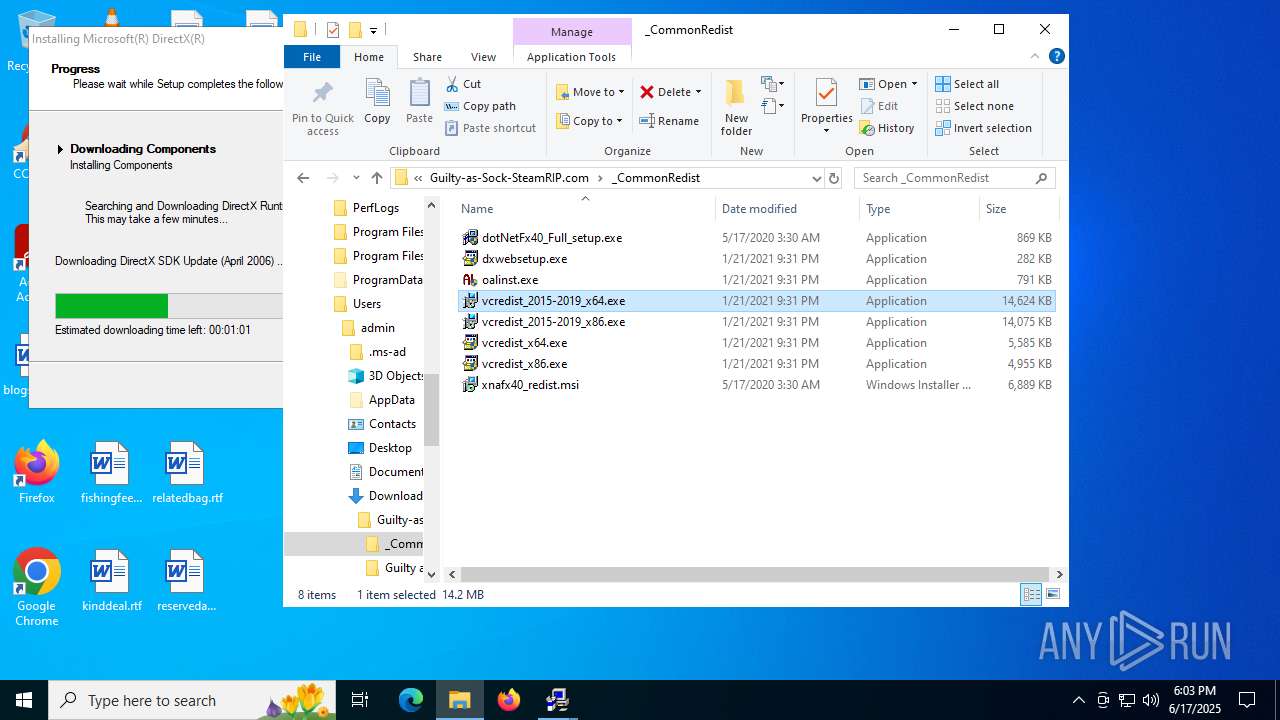Sort by Date modified column

[788, 209]
